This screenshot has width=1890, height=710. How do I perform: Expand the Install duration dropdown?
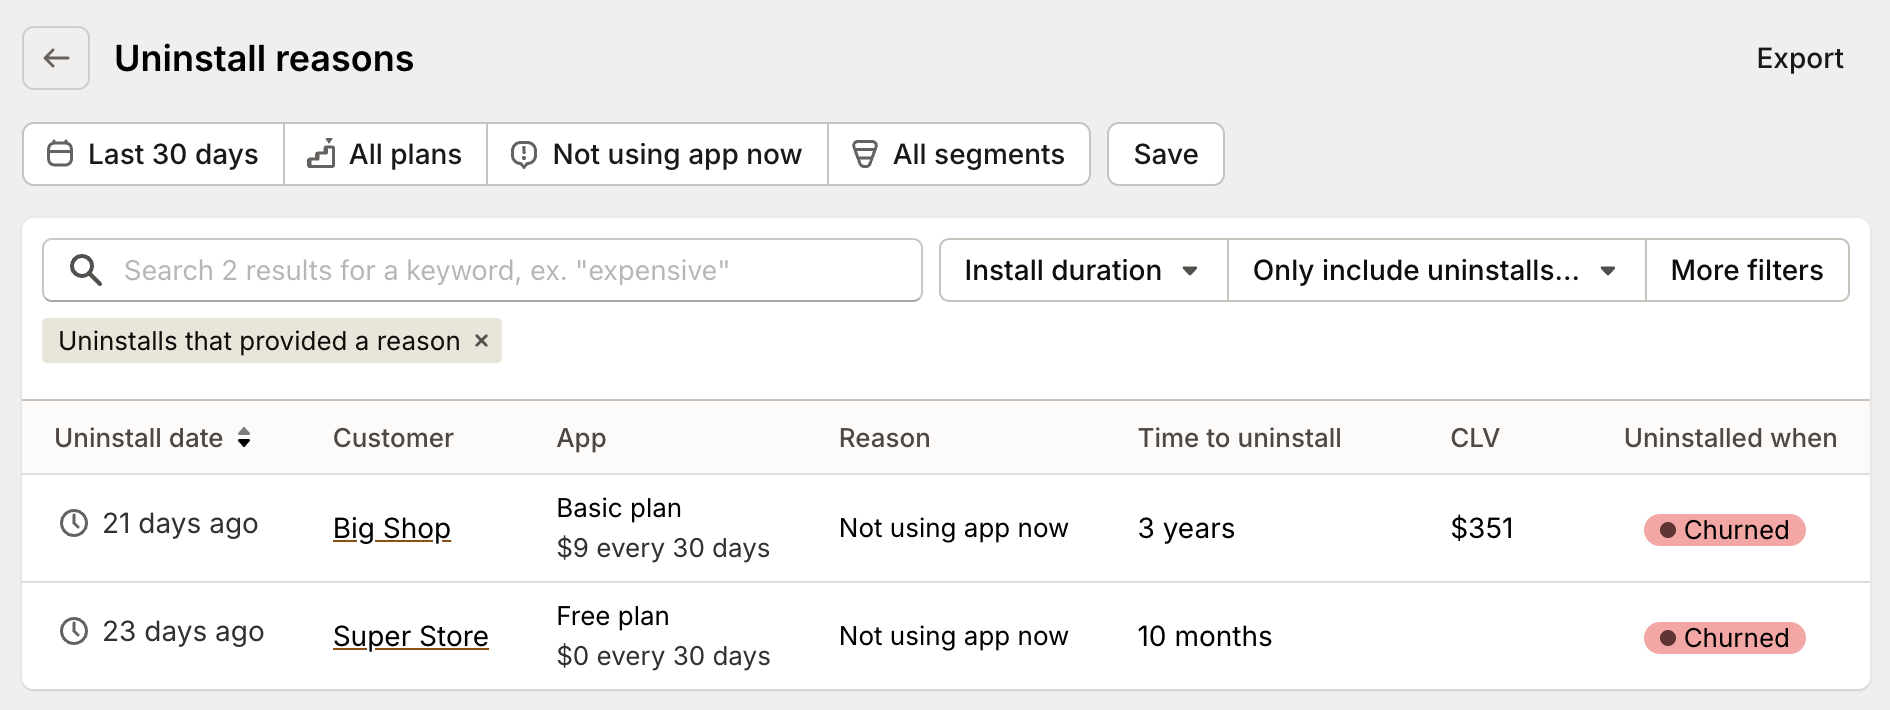tap(1083, 270)
